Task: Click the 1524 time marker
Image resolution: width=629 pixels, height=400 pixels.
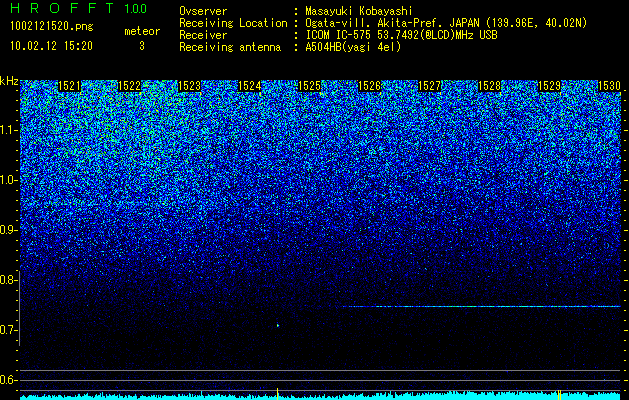Action: (250, 86)
